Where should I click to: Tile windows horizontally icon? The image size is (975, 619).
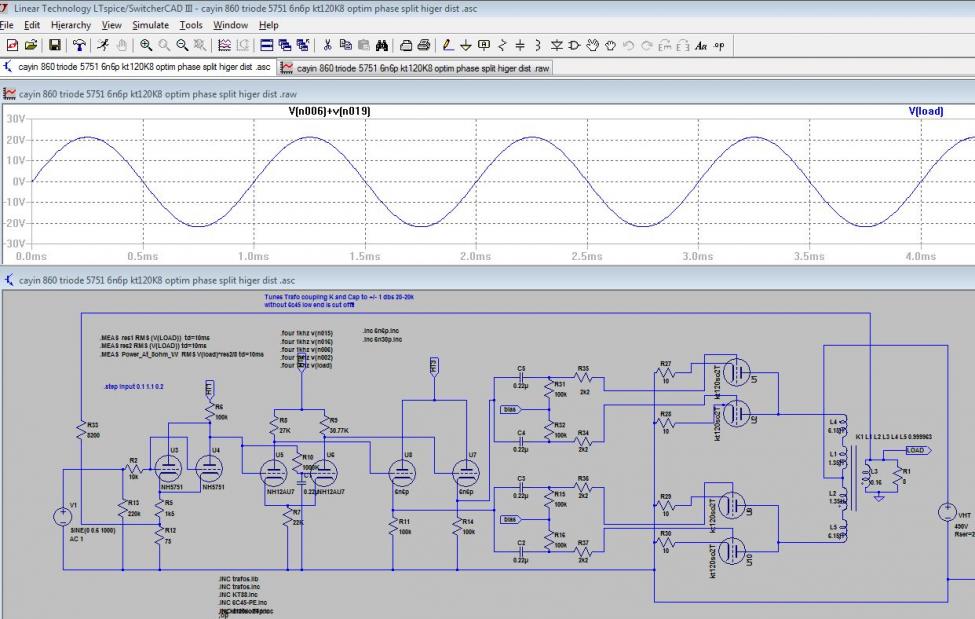(x=267, y=45)
